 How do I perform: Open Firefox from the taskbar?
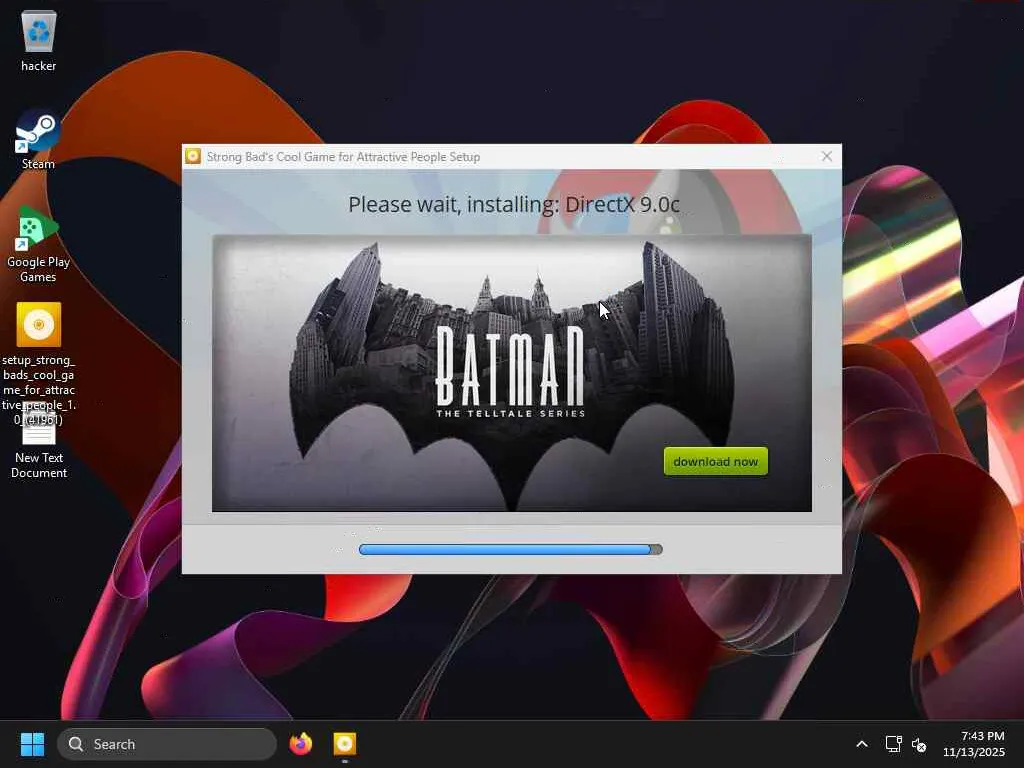(x=301, y=744)
